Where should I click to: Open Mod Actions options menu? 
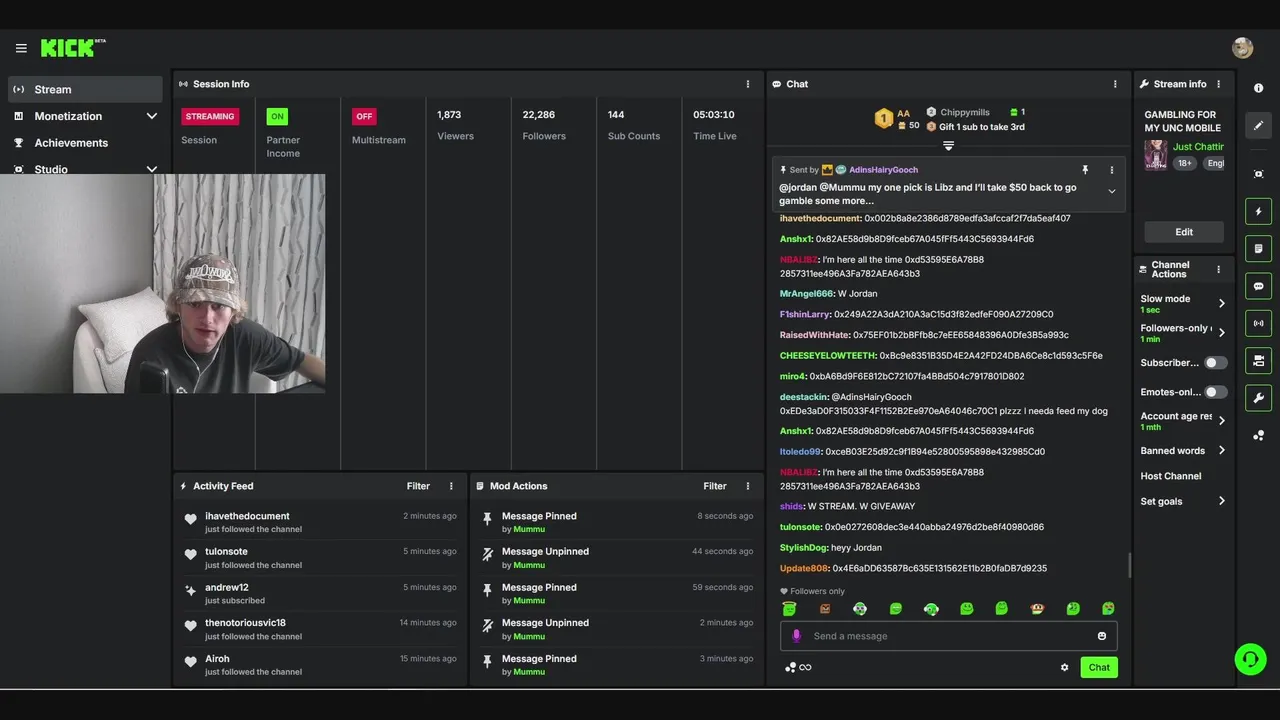(x=747, y=486)
